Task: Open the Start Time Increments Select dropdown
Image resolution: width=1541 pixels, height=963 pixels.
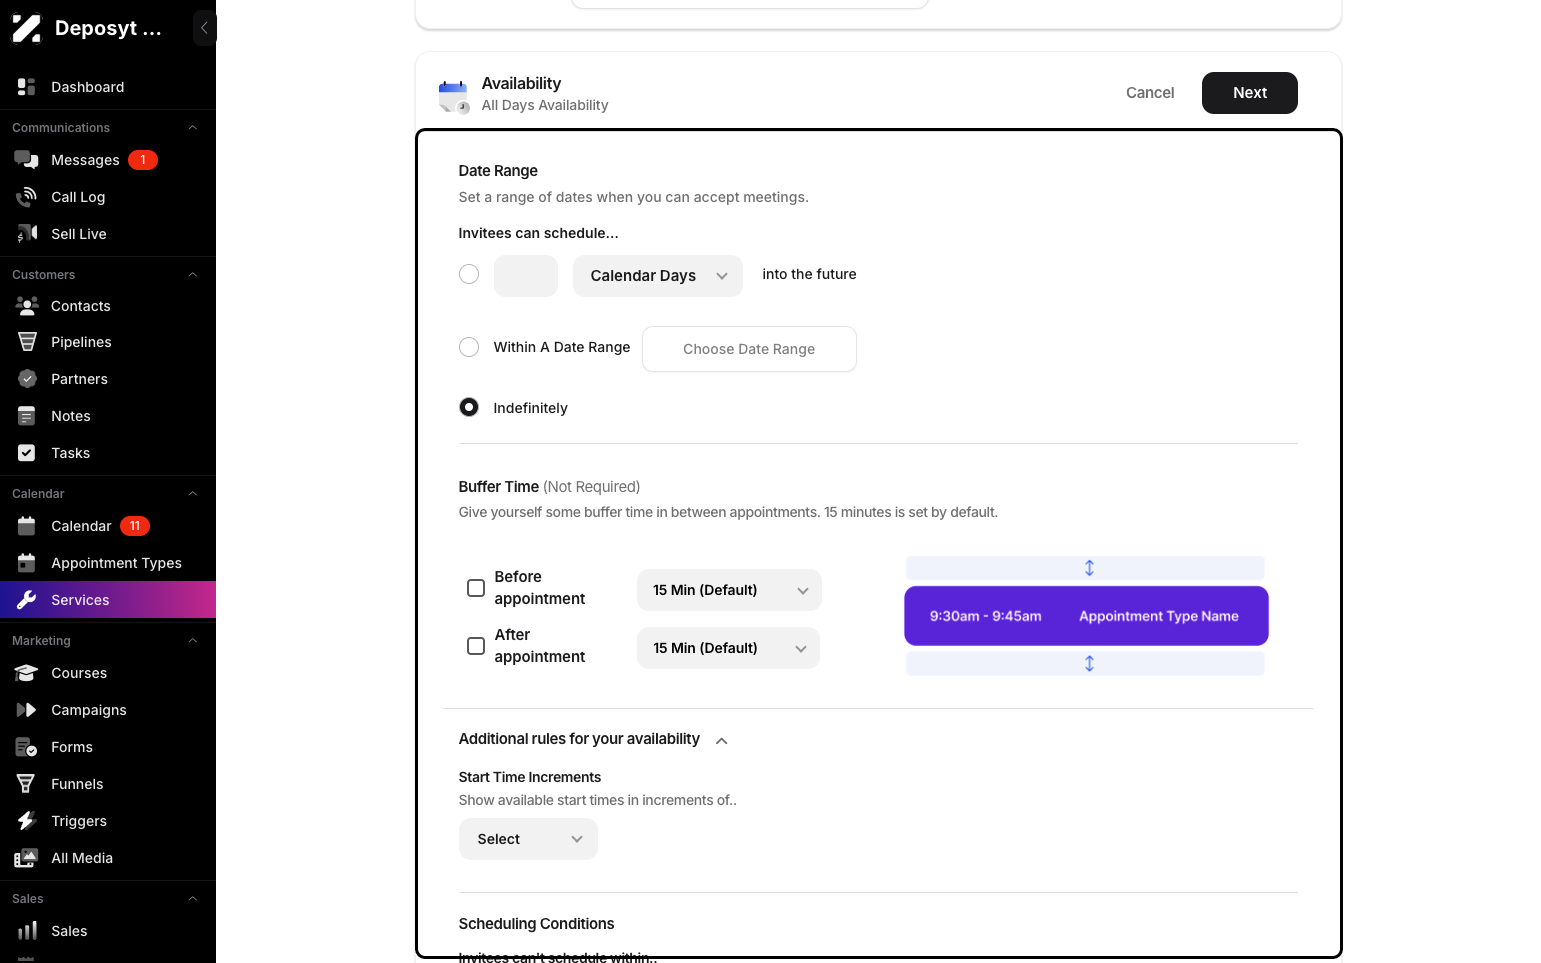Action: (x=528, y=839)
